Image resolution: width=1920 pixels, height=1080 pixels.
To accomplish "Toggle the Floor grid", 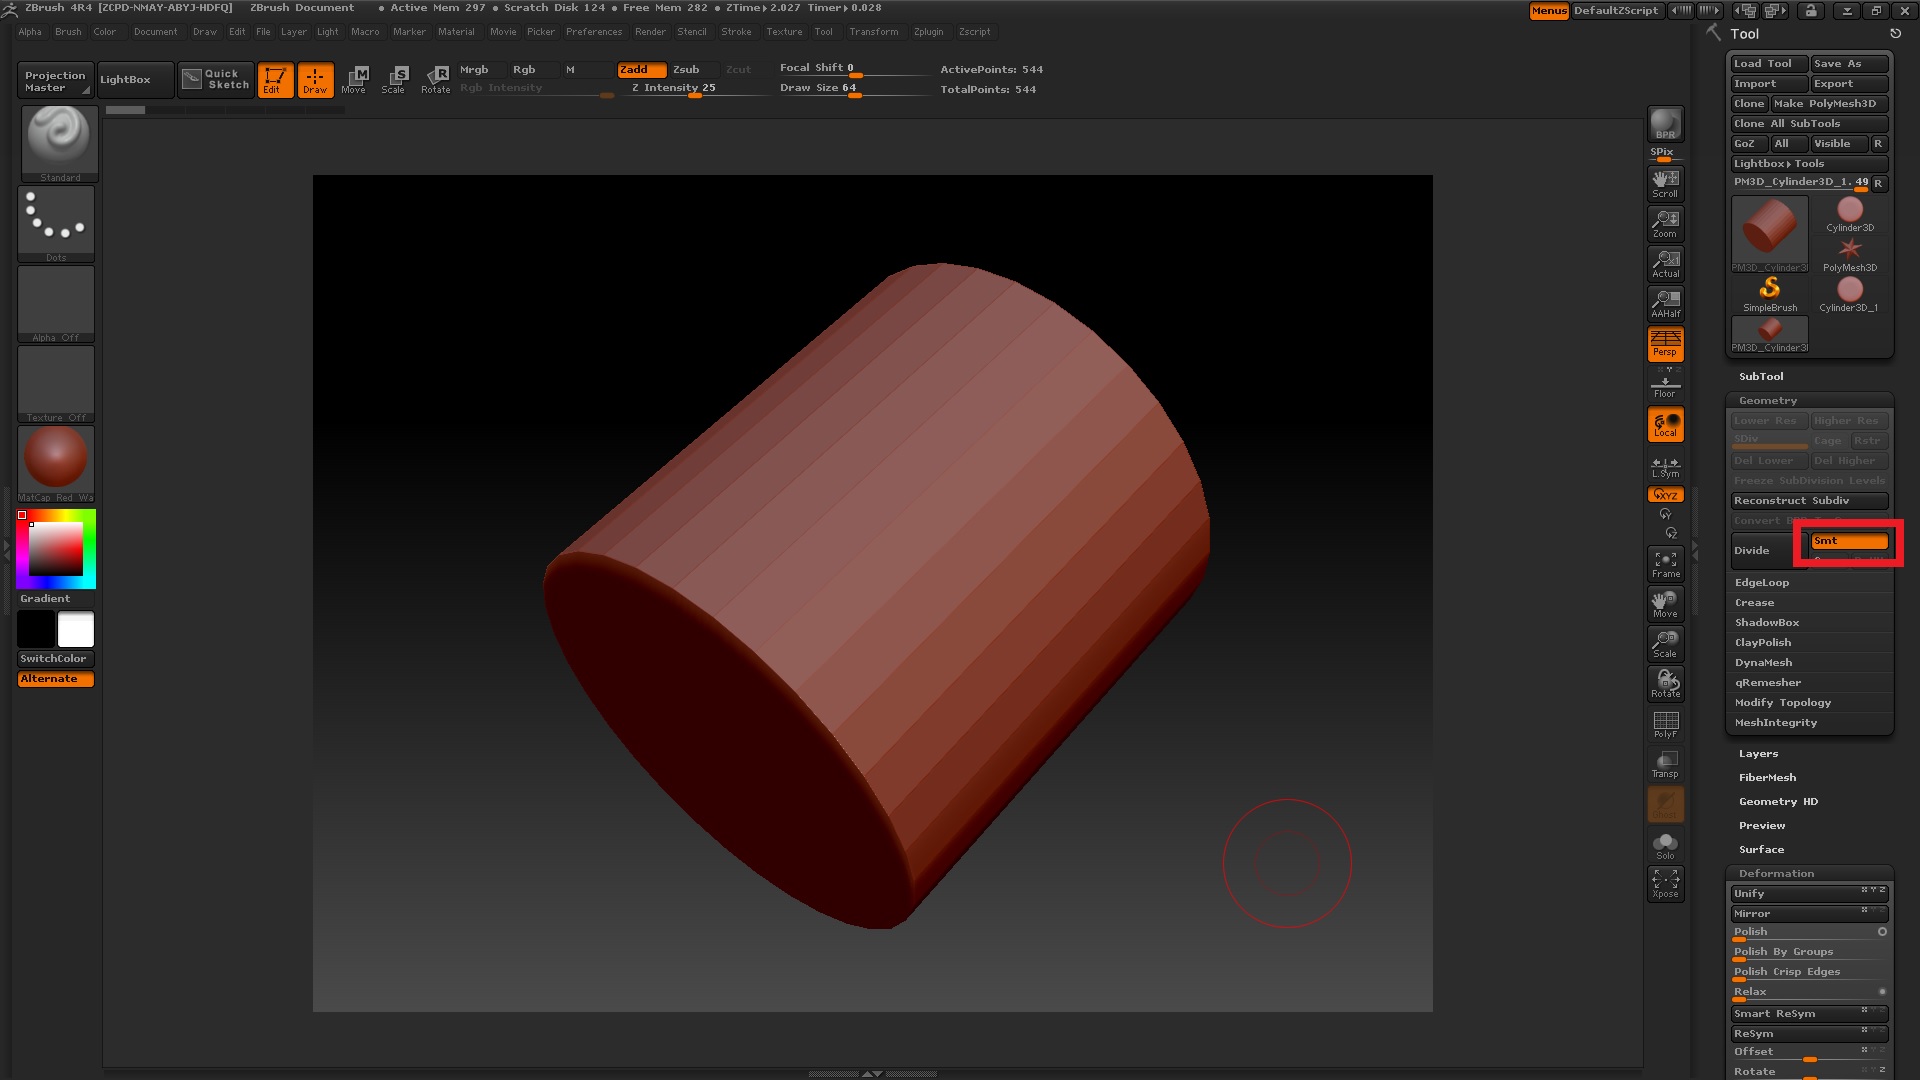I will [x=1665, y=384].
